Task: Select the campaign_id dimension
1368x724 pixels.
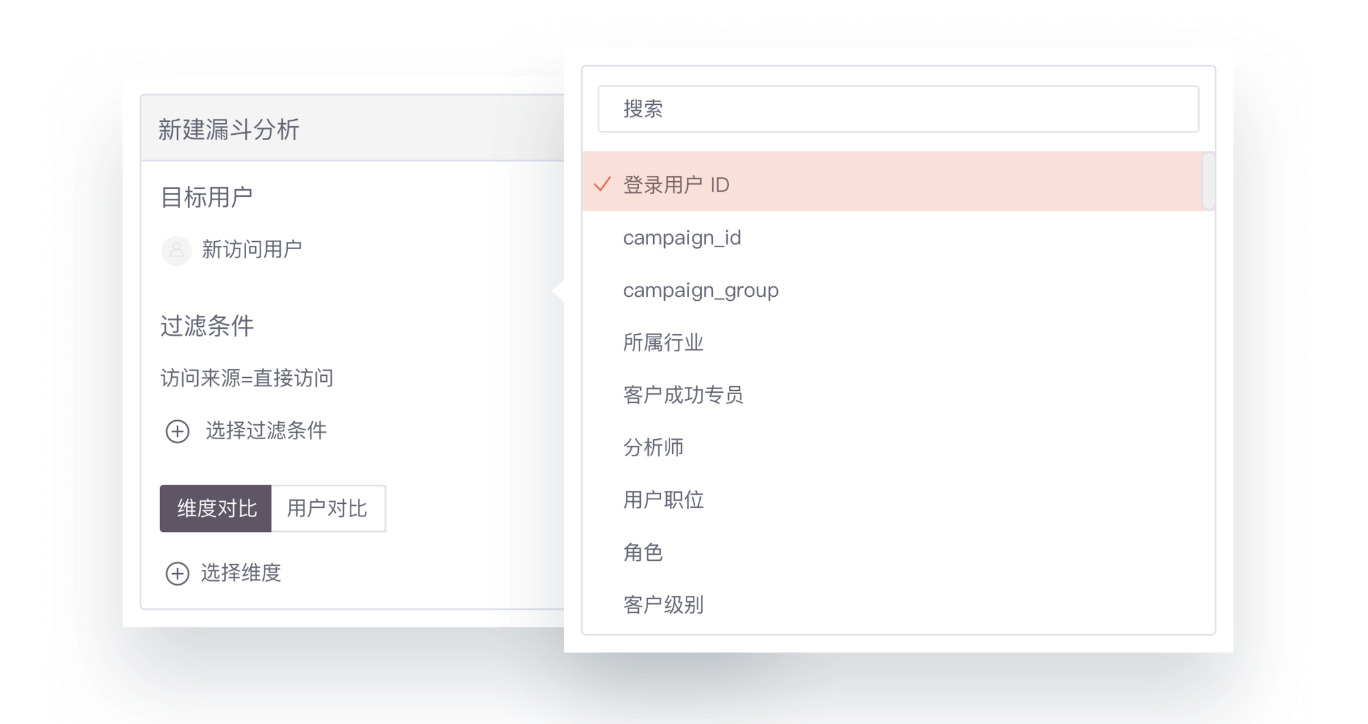Action: point(683,237)
